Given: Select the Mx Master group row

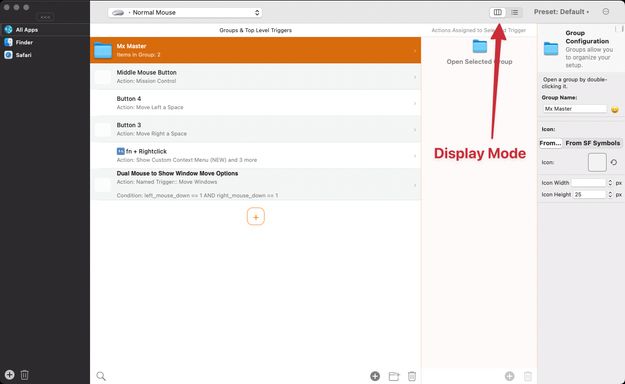Looking at the screenshot, I should [x=256, y=50].
